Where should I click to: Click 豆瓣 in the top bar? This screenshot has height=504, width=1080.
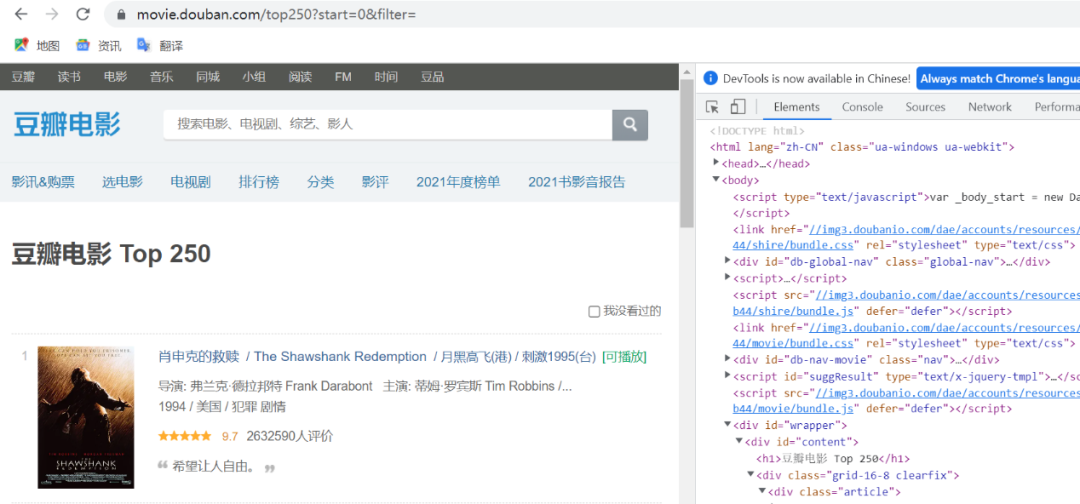(23, 77)
